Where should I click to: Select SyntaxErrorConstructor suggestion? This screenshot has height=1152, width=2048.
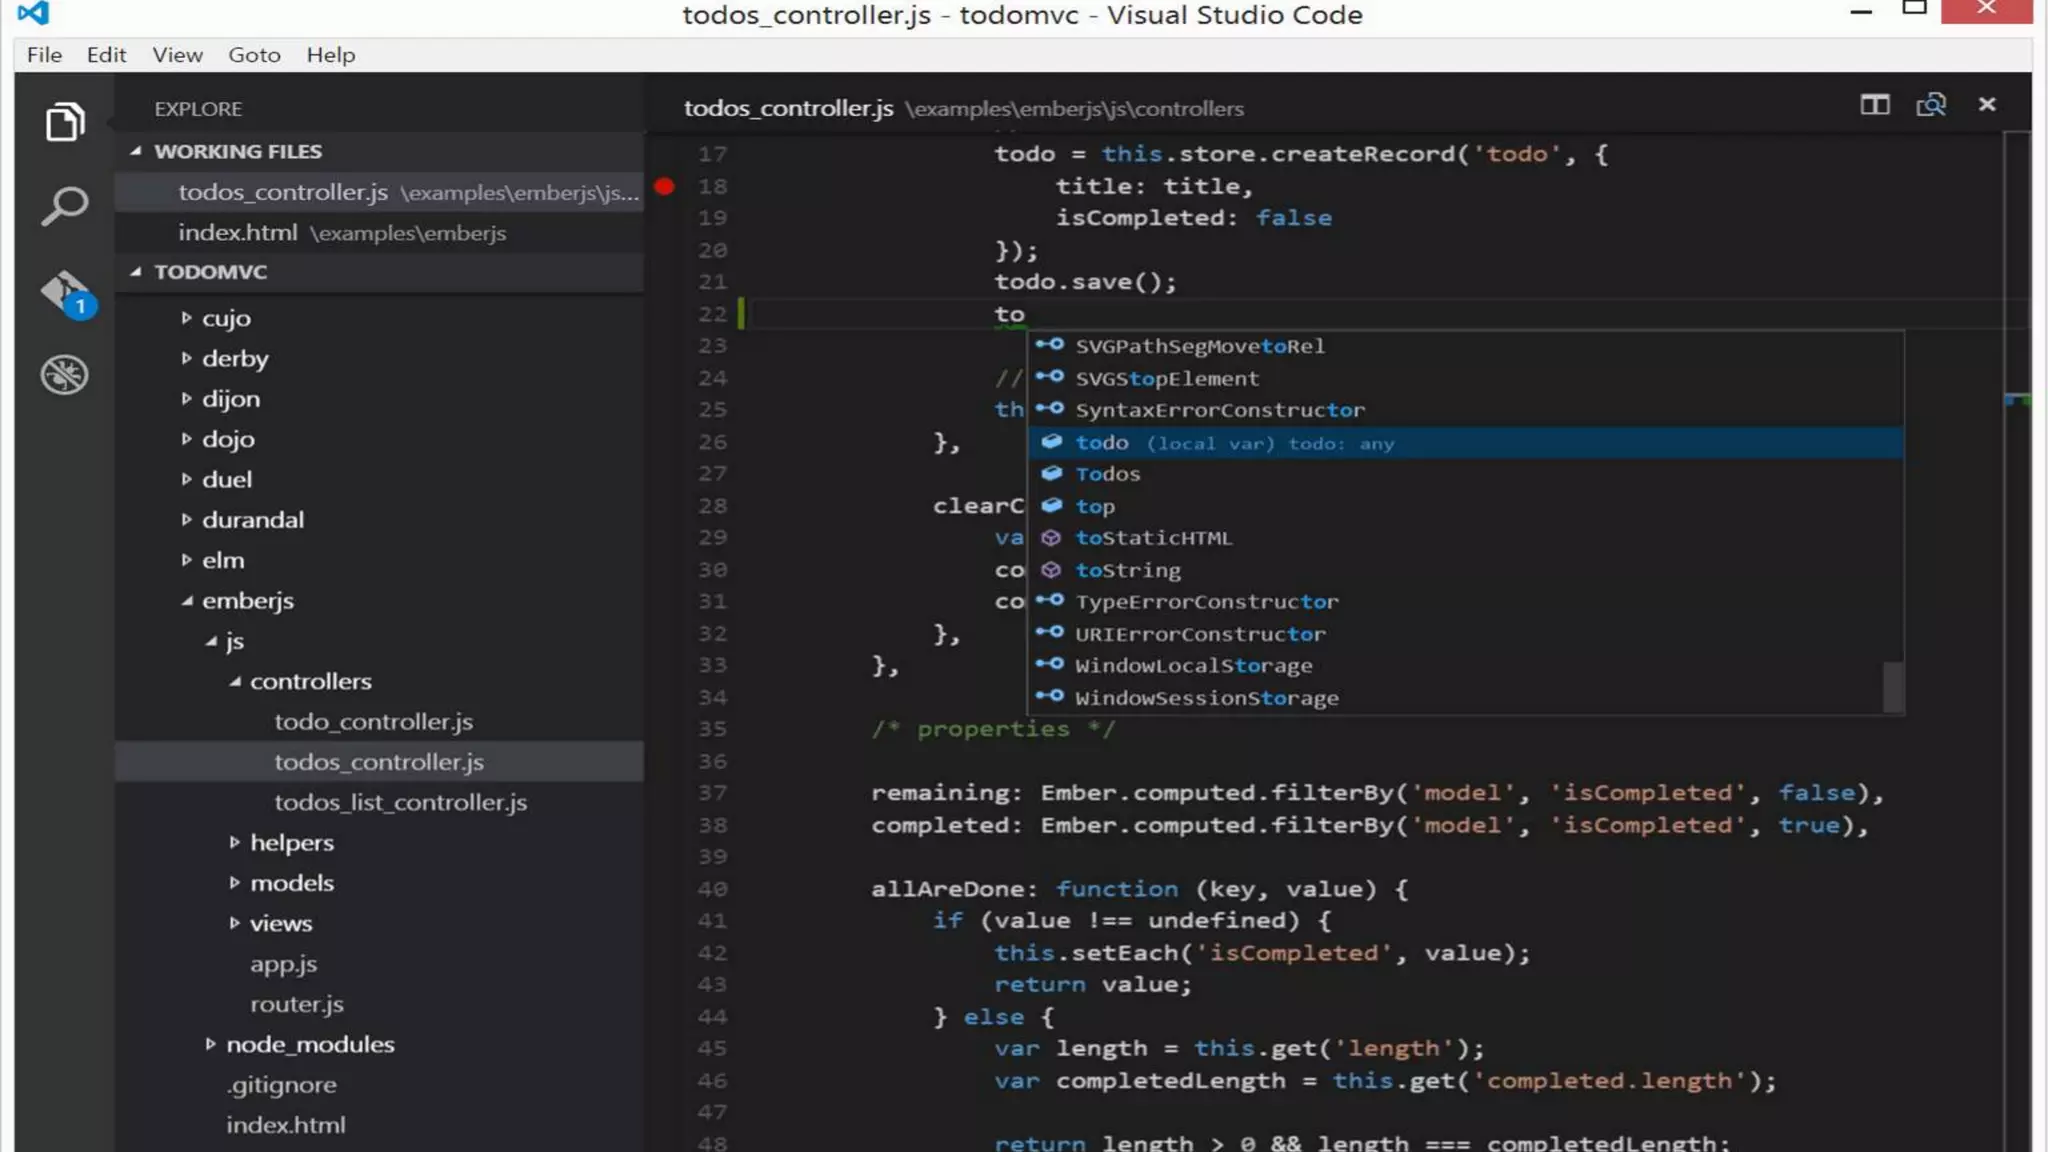[1465, 410]
